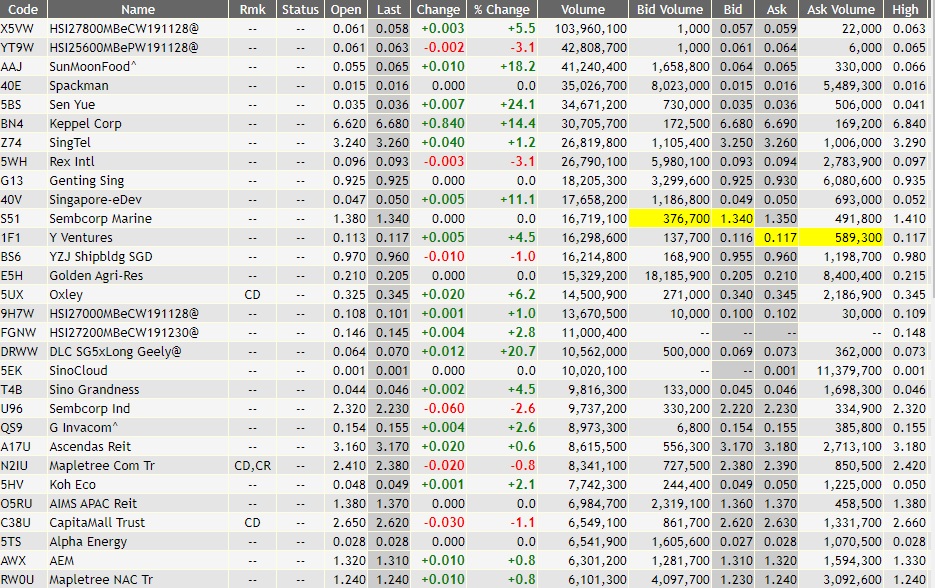Viewport: 935px width, 588px height.
Task: Select the Ascendas Reit stock name
Action: point(90,447)
